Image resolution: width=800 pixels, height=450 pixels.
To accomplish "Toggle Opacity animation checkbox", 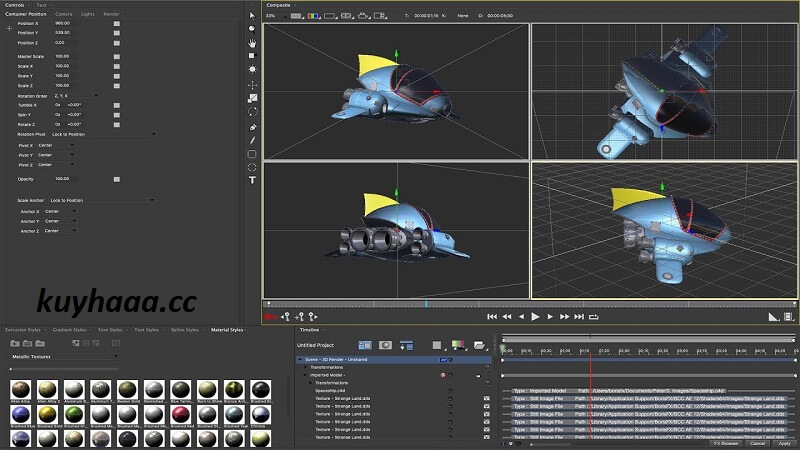I will coord(117,179).
